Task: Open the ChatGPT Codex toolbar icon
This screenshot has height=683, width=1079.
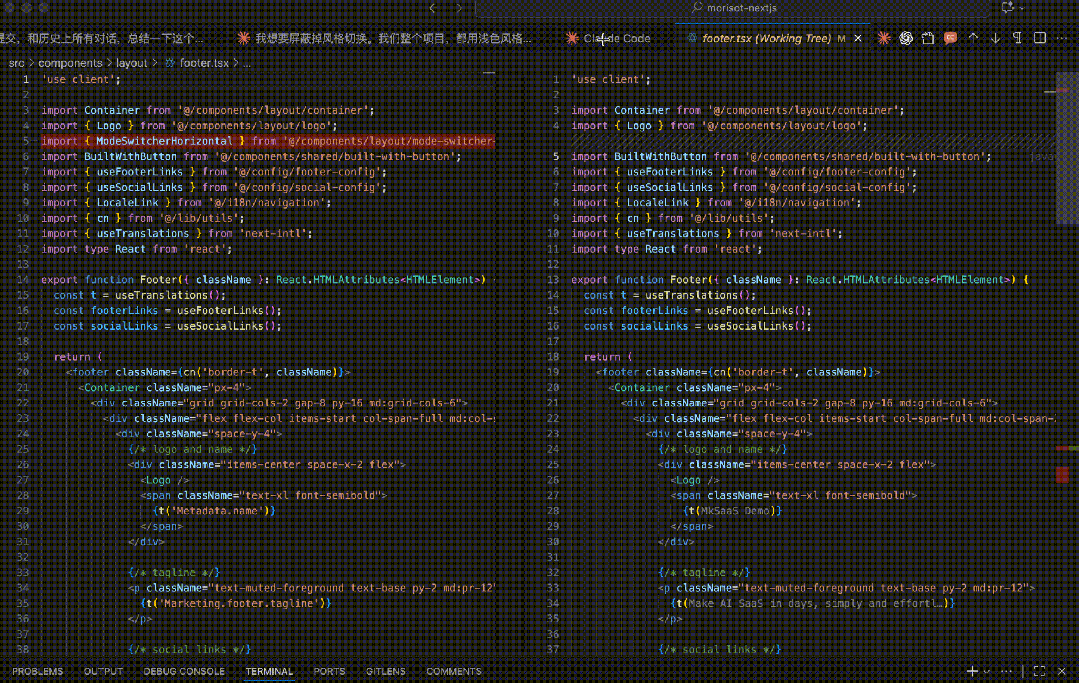Action: tap(906, 39)
